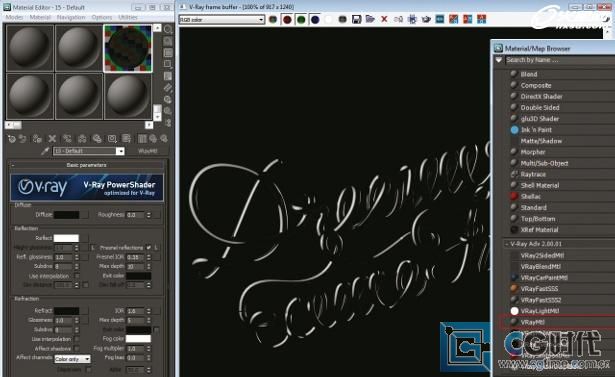The width and height of the screenshot is (615, 377).
Task: Open the Options menu
Action: (102, 17)
